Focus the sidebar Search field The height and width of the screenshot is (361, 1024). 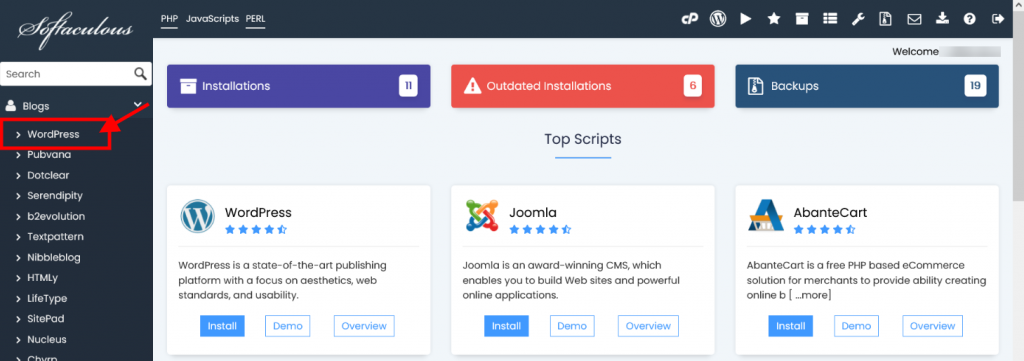[68, 74]
